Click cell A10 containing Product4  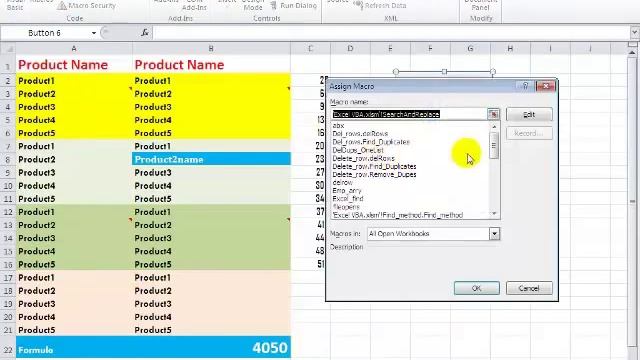(74, 186)
